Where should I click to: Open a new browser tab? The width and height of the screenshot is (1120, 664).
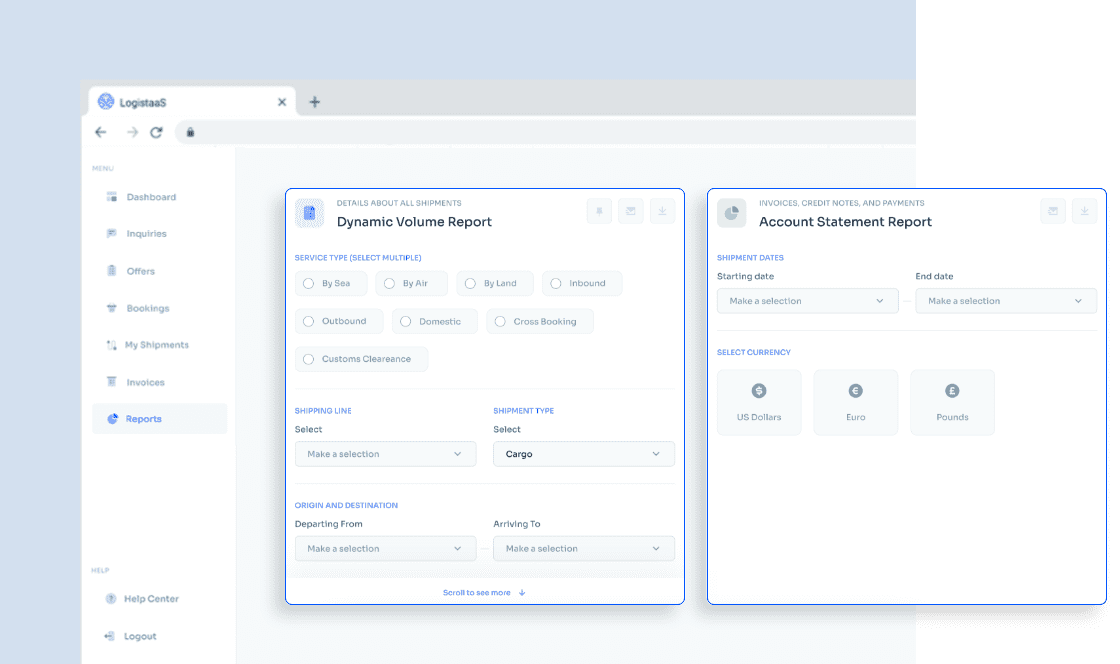coord(314,102)
